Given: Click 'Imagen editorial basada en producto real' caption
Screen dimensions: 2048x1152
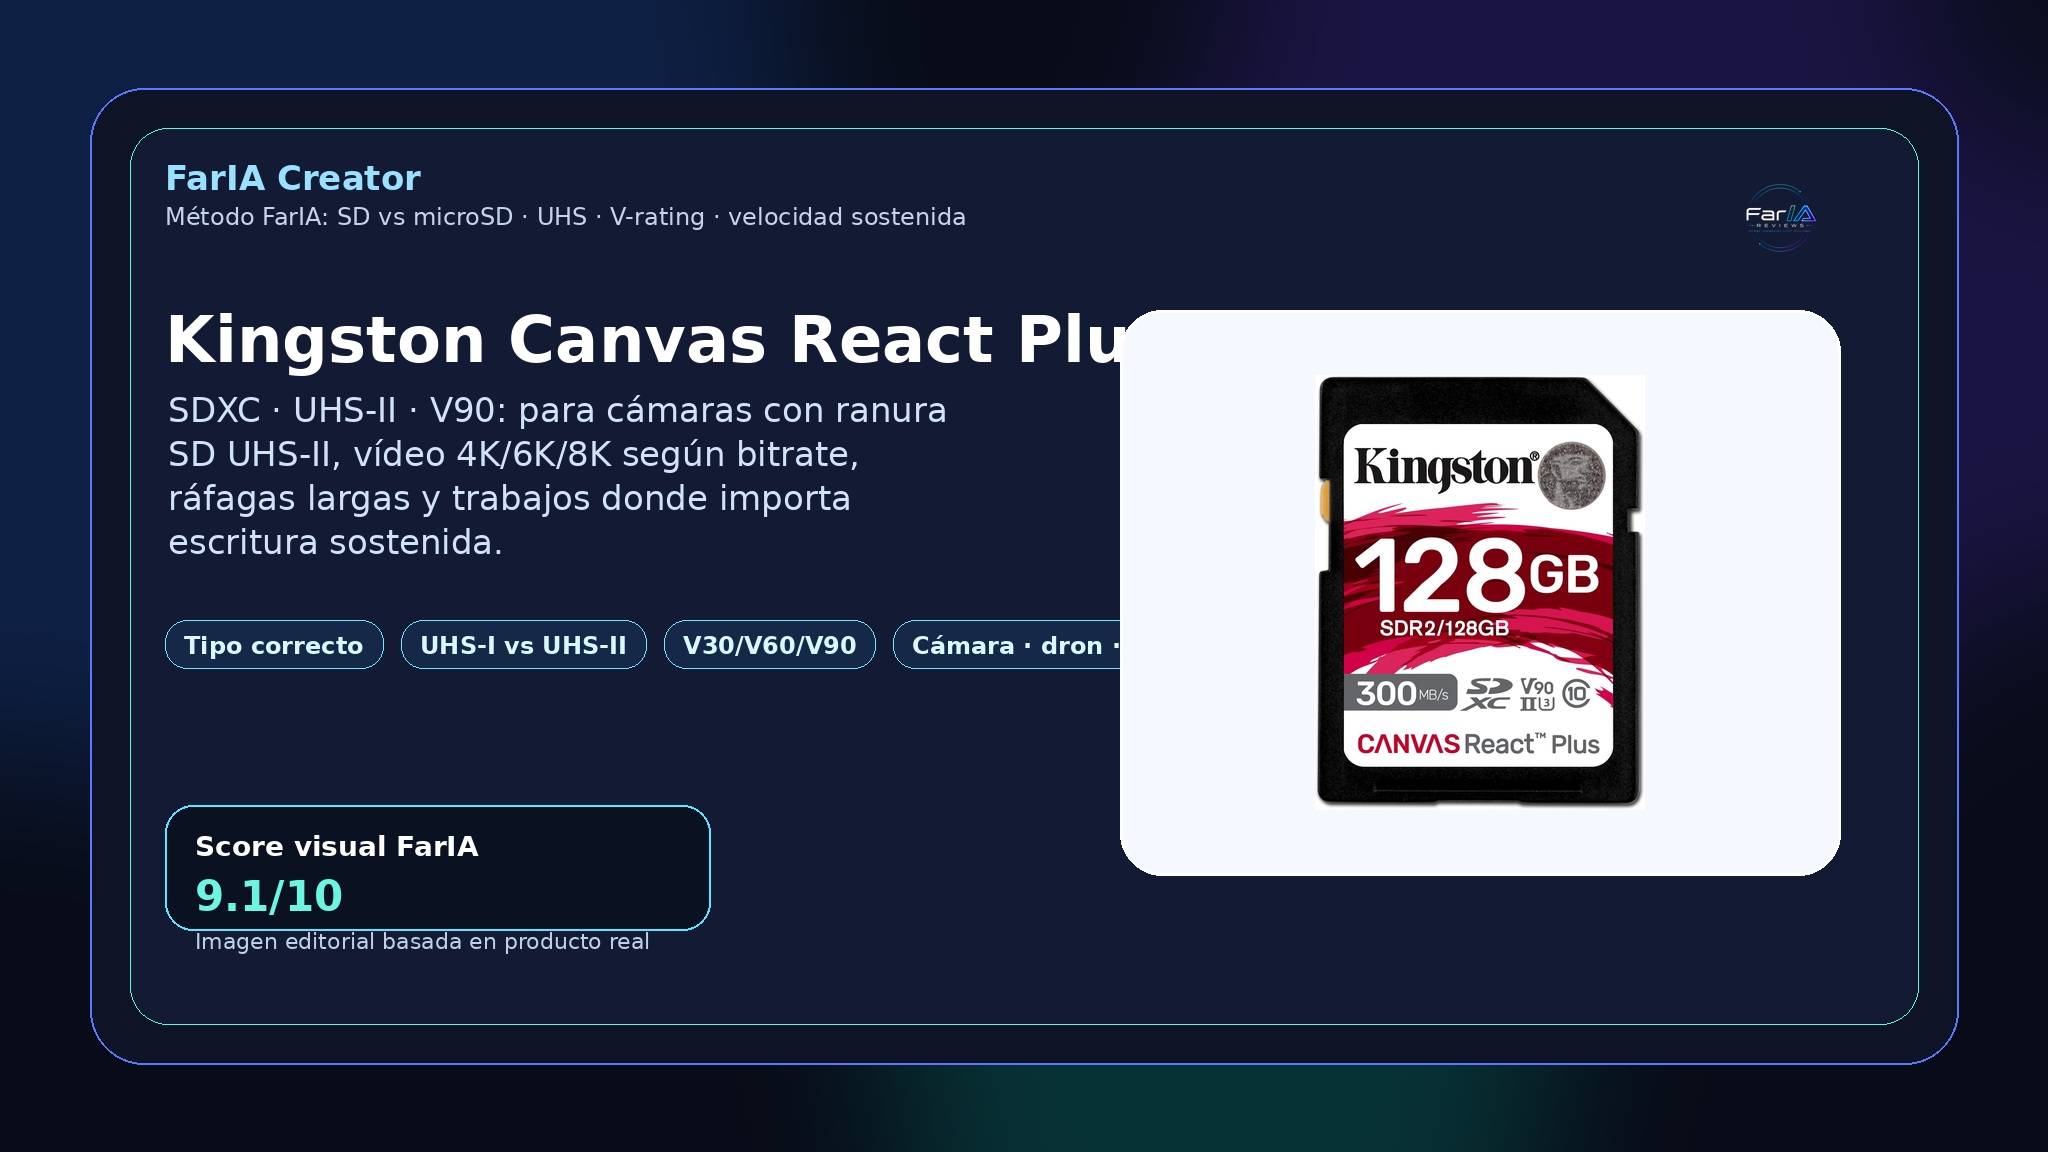Looking at the screenshot, I should [422, 942].
